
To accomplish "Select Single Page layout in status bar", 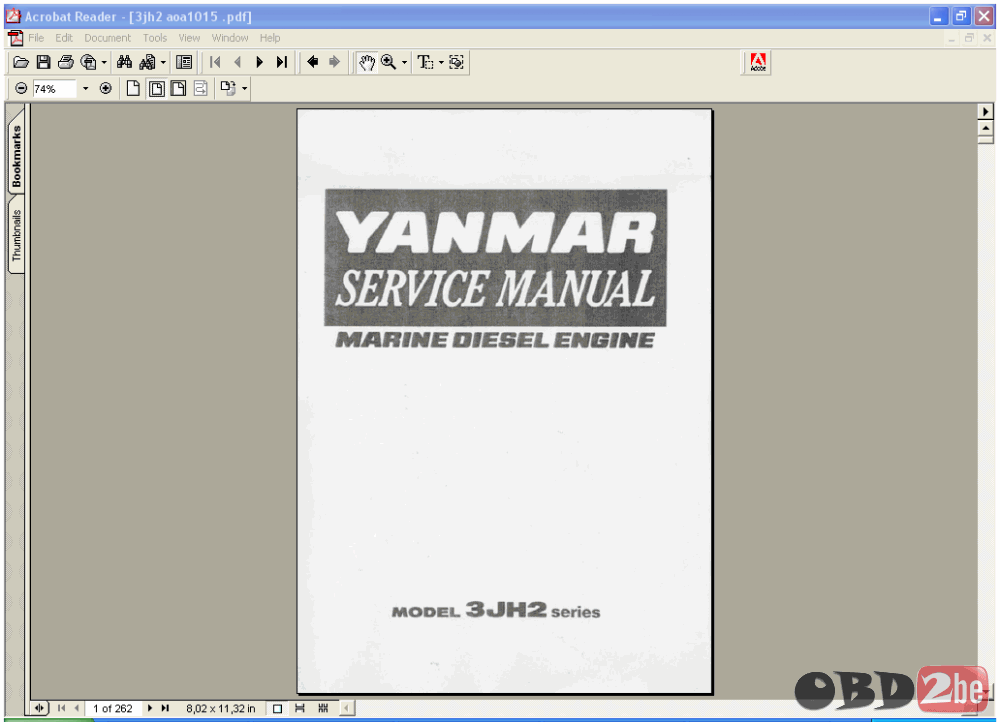I will click(277, 709).
